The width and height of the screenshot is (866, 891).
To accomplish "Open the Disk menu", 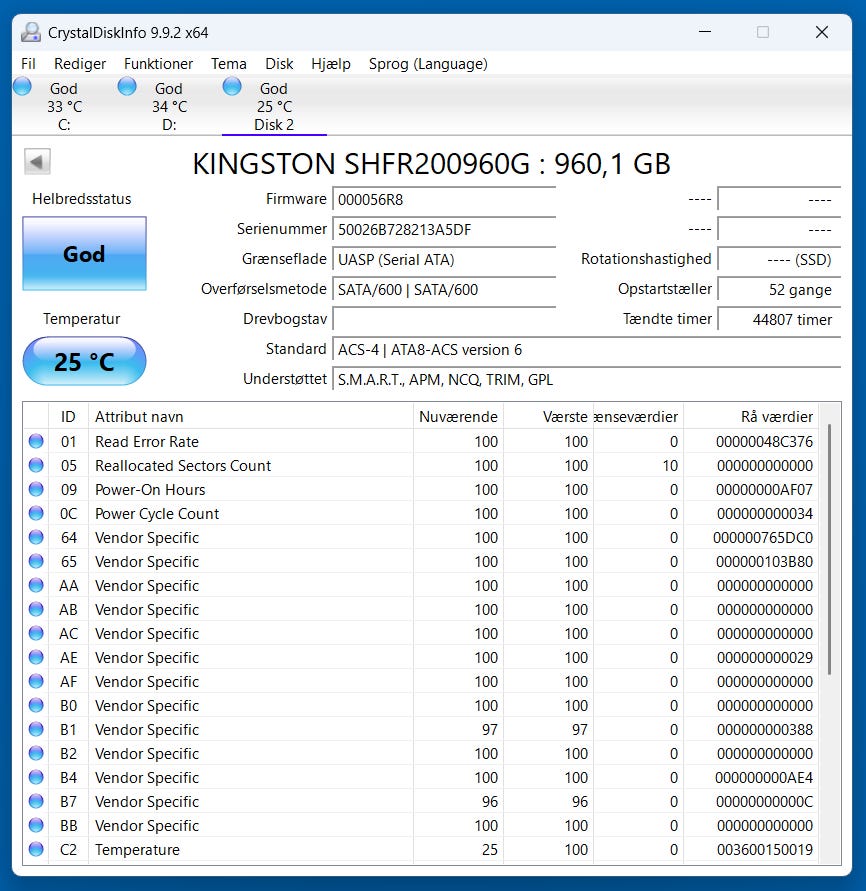I will 279,64.
